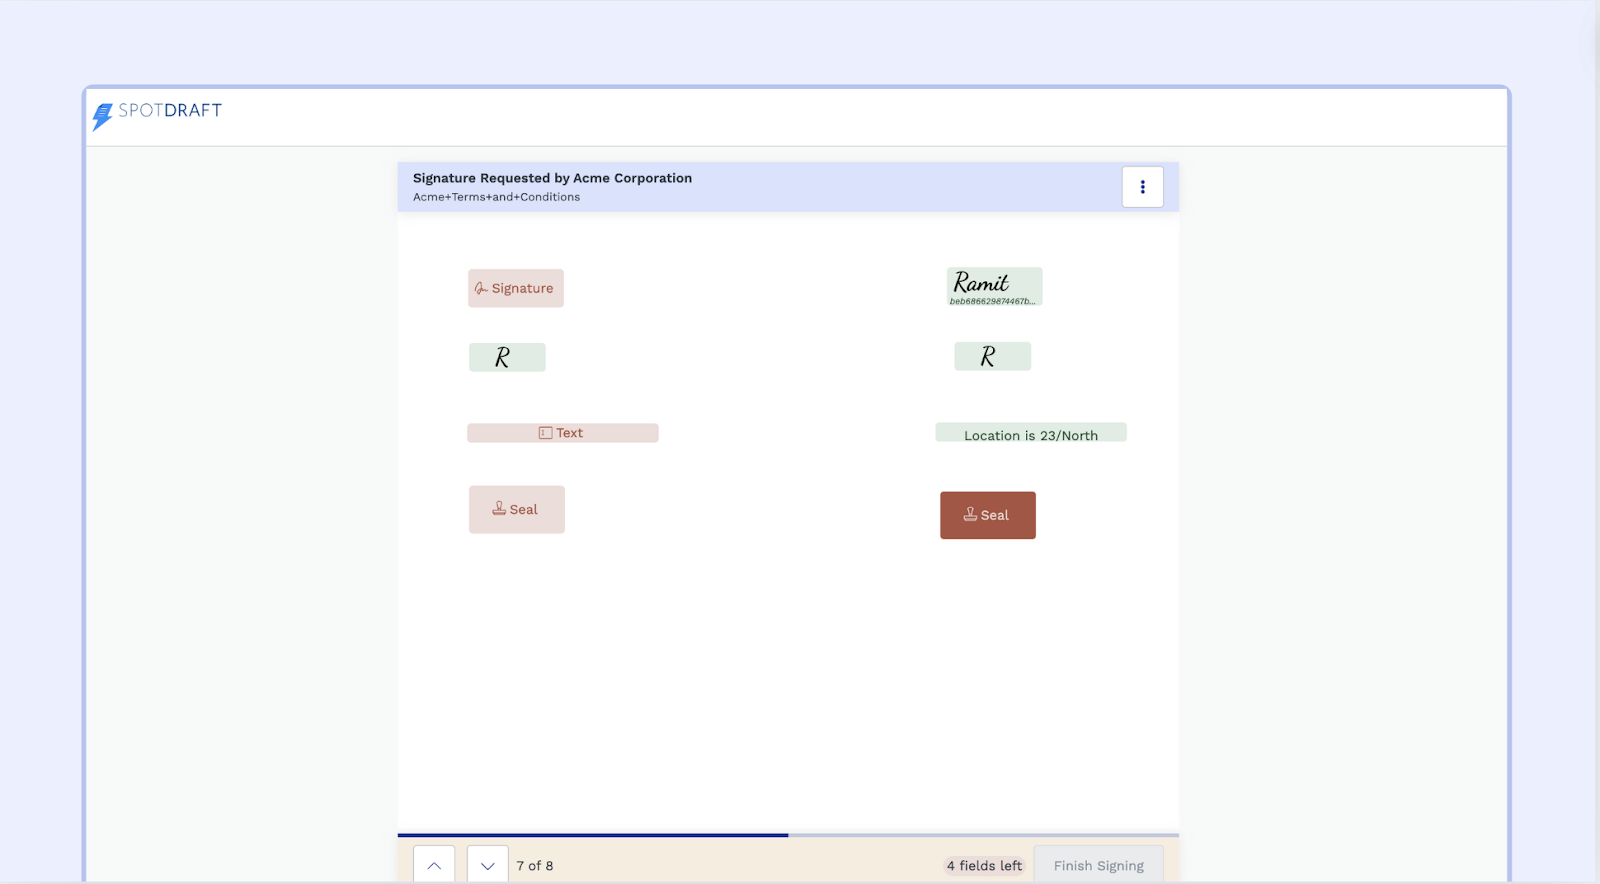Click the empty Signature field

point(516,288)
